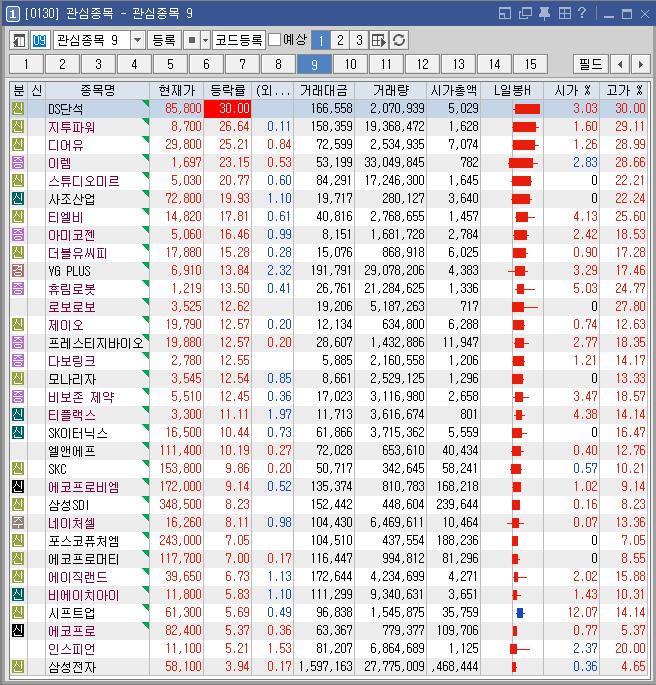The image size is (656, 685).
Task: Toggle the left panel icon in toolbar
Action: (19, 41)
